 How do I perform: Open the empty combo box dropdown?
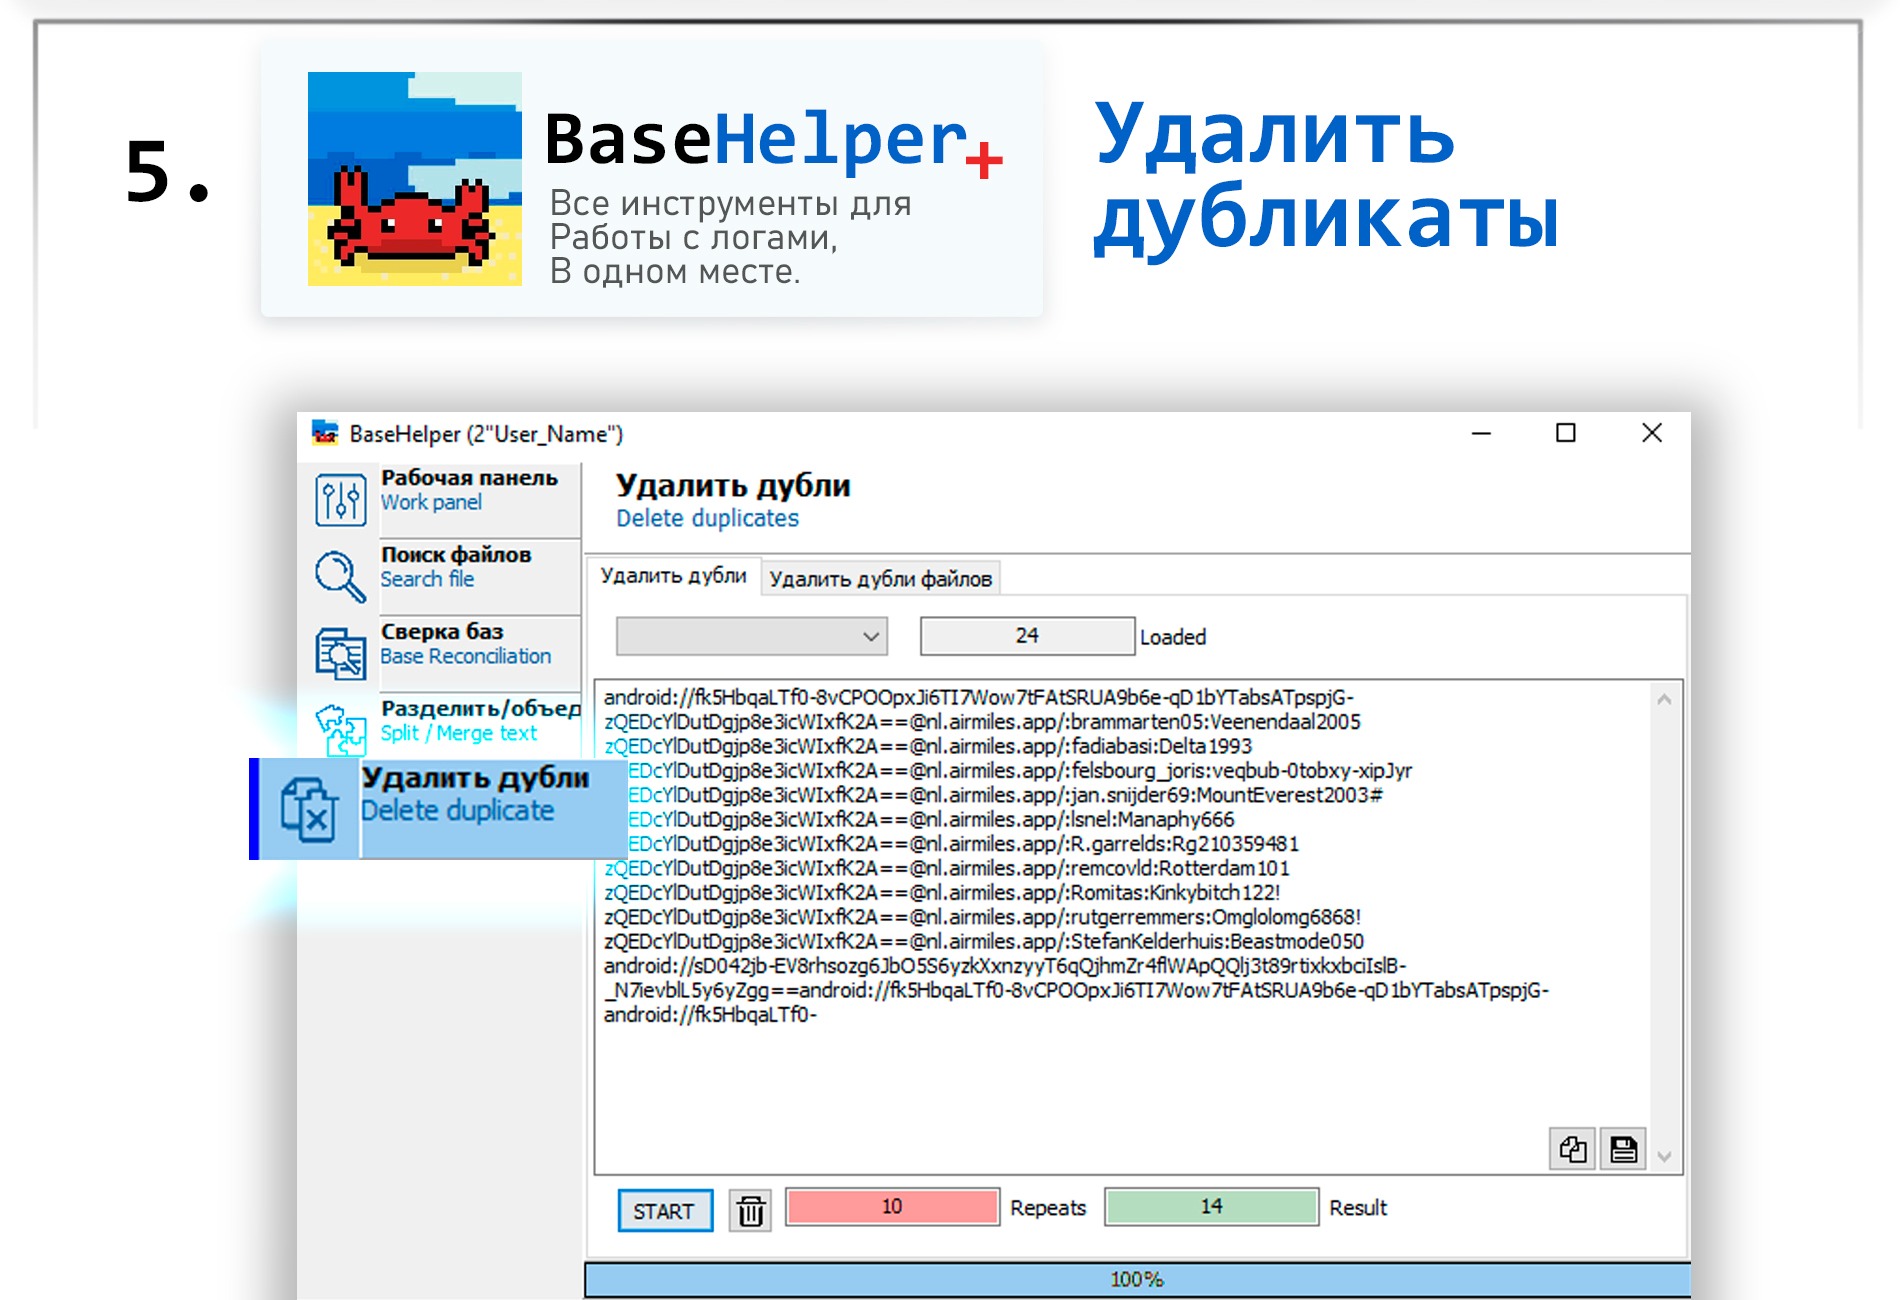(x=752, y=636)
